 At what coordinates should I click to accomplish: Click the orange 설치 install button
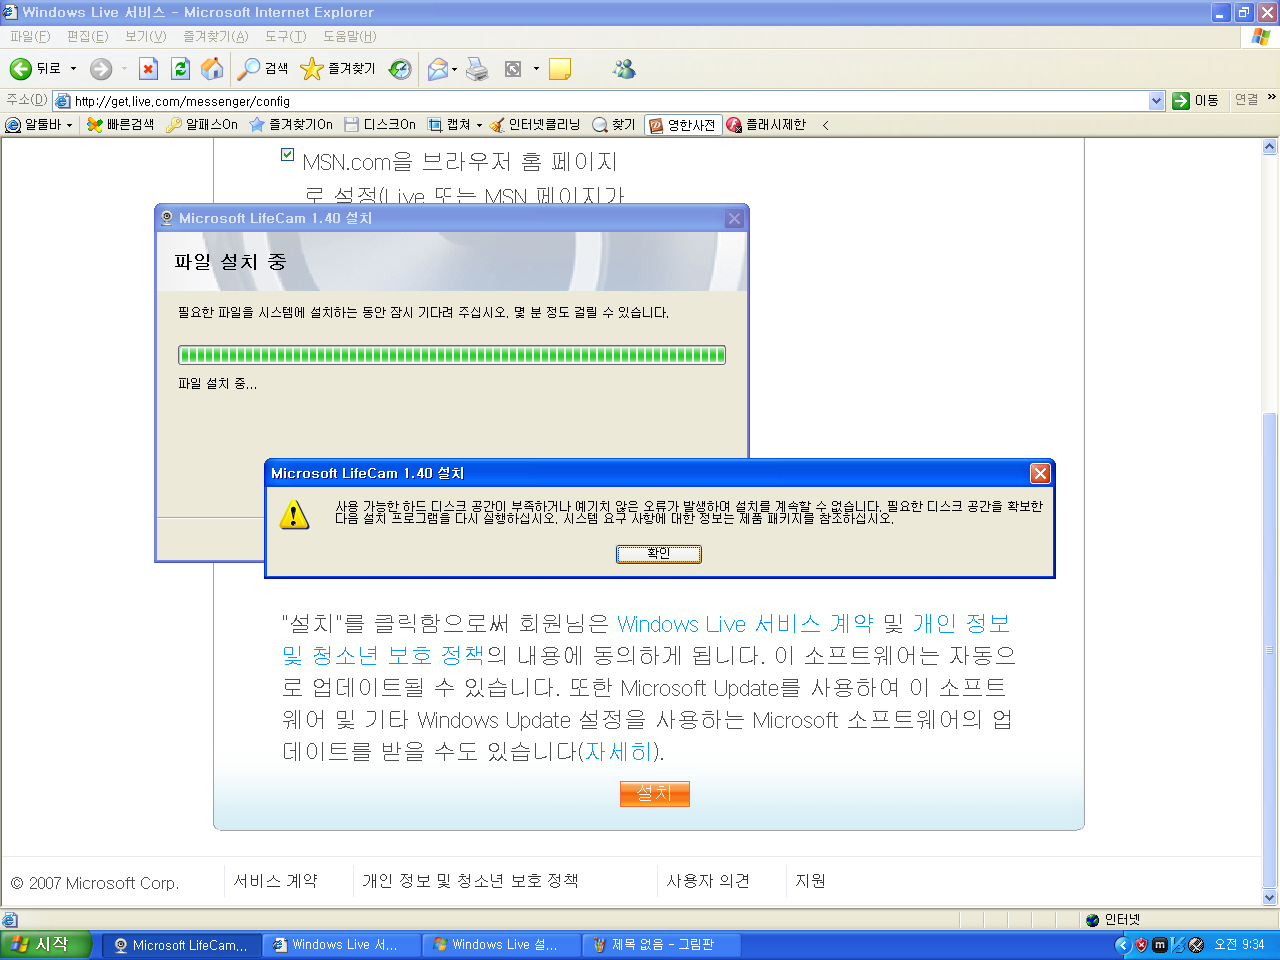tap(654, 793)
